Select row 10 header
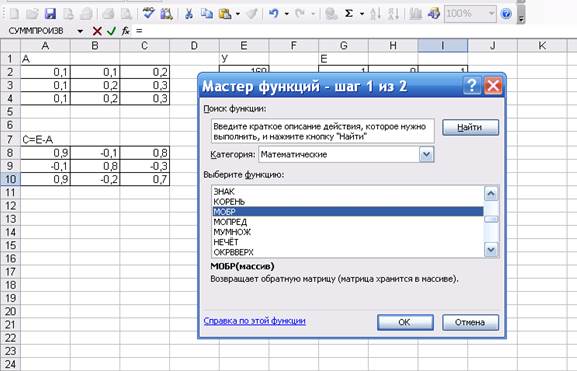The image size is (577, 371). (10, 179)
